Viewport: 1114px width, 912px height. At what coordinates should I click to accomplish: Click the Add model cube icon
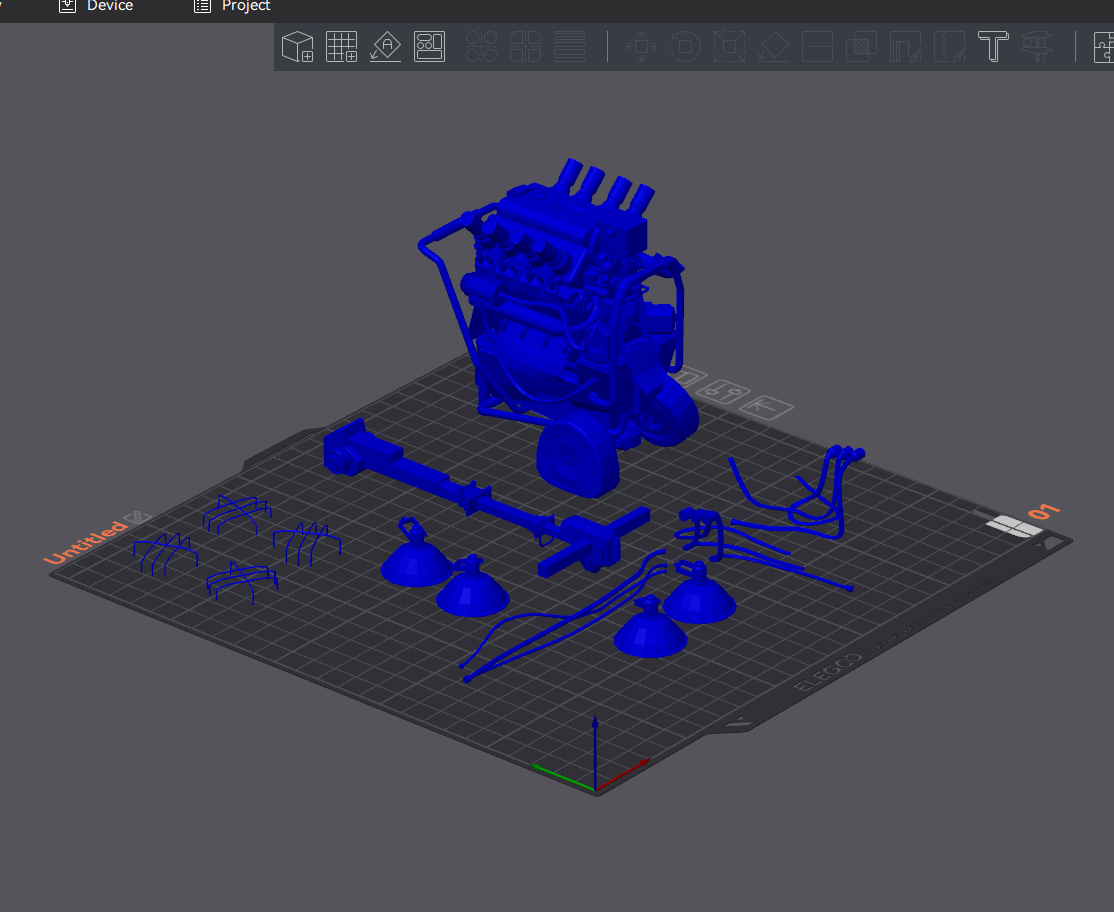[x=298, y=47]
